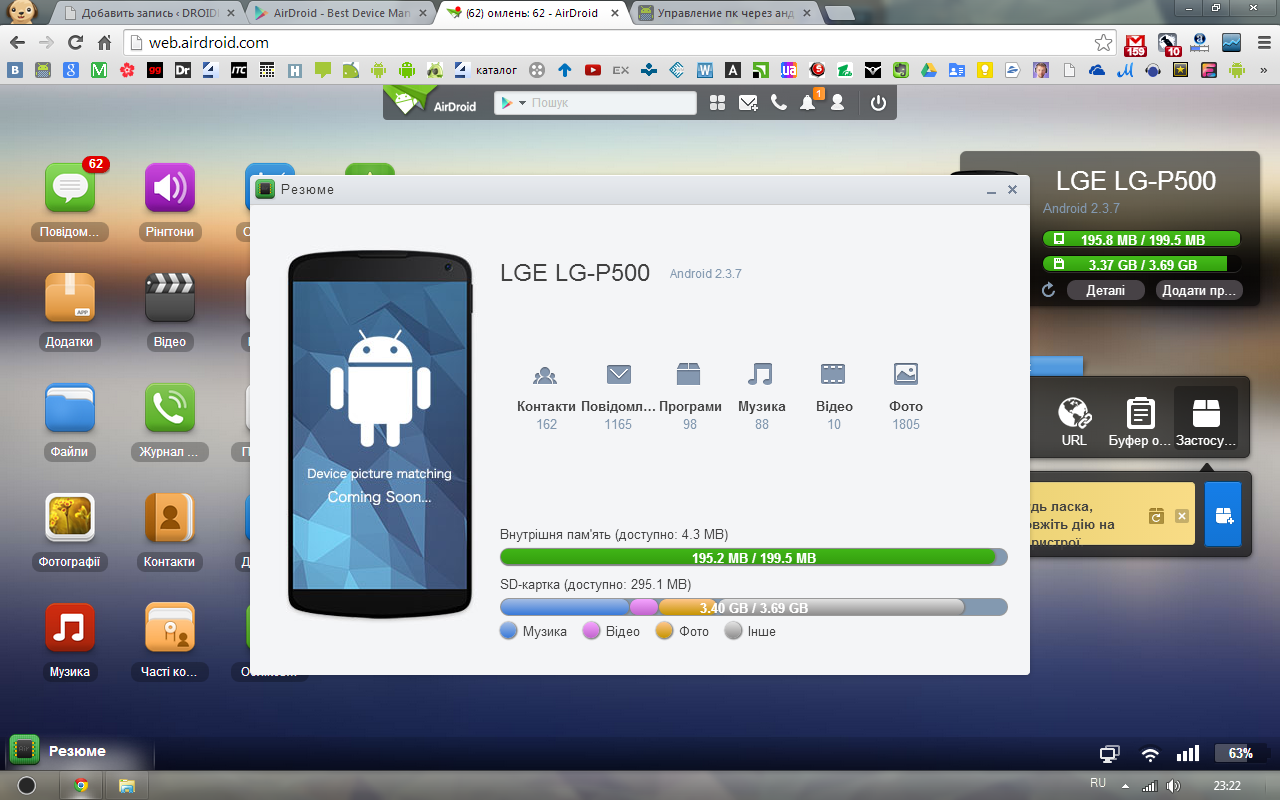Click the blue add-app button
Image resolution: width=1280 pixels, height=800 pixels.
(1223, 514)
